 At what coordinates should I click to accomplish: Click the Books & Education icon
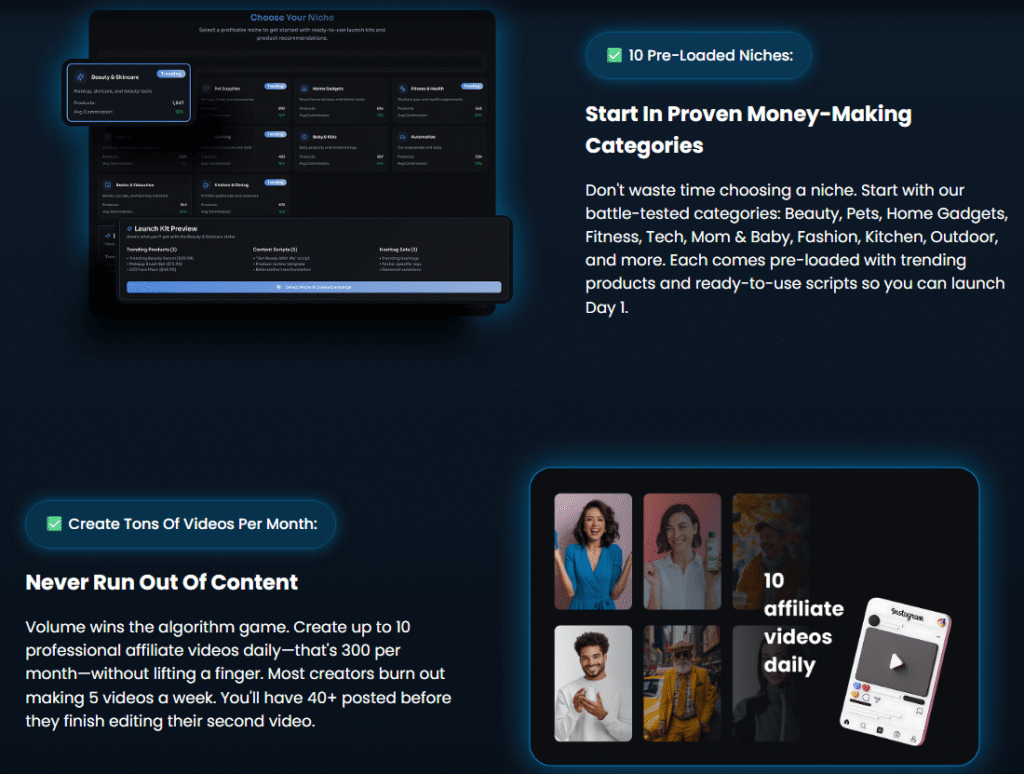point(107,185)
